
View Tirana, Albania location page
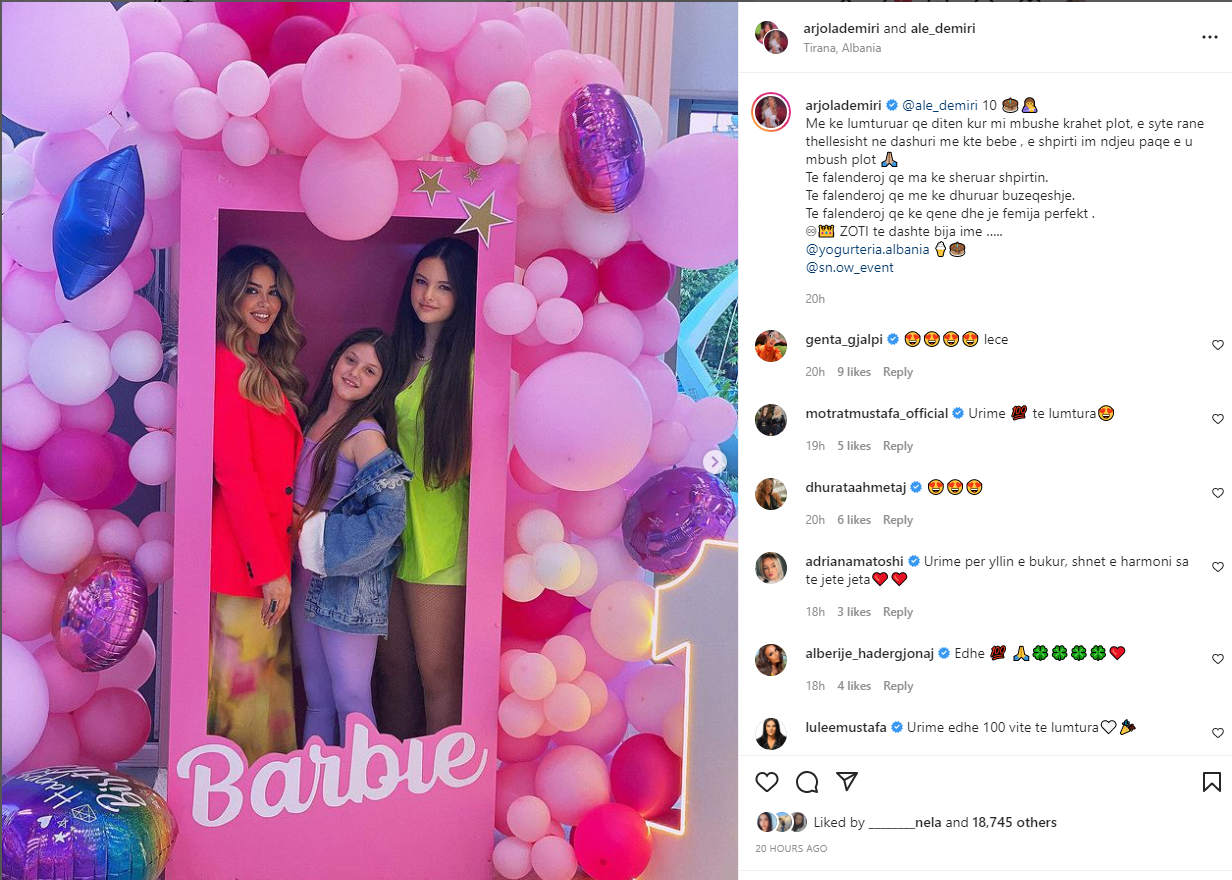tap(842, 47)
